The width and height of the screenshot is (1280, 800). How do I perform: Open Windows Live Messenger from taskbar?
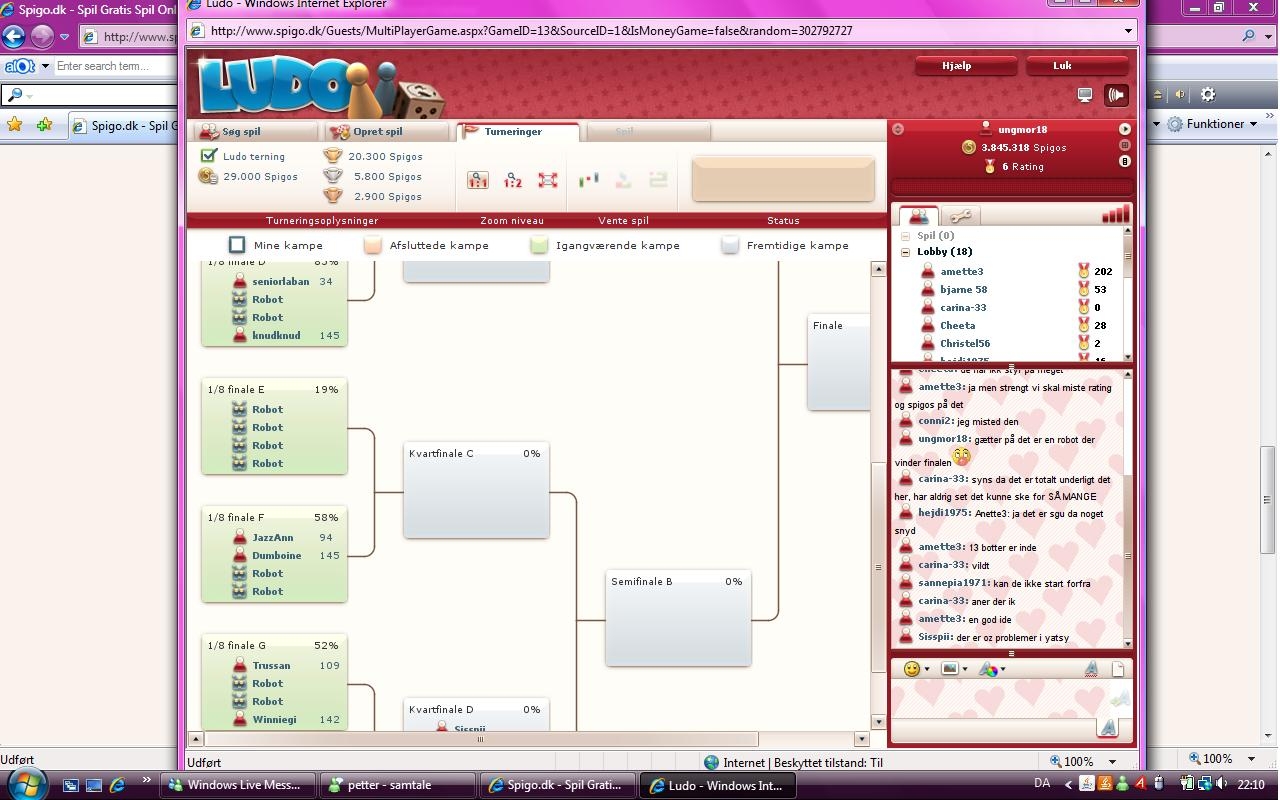238,785
